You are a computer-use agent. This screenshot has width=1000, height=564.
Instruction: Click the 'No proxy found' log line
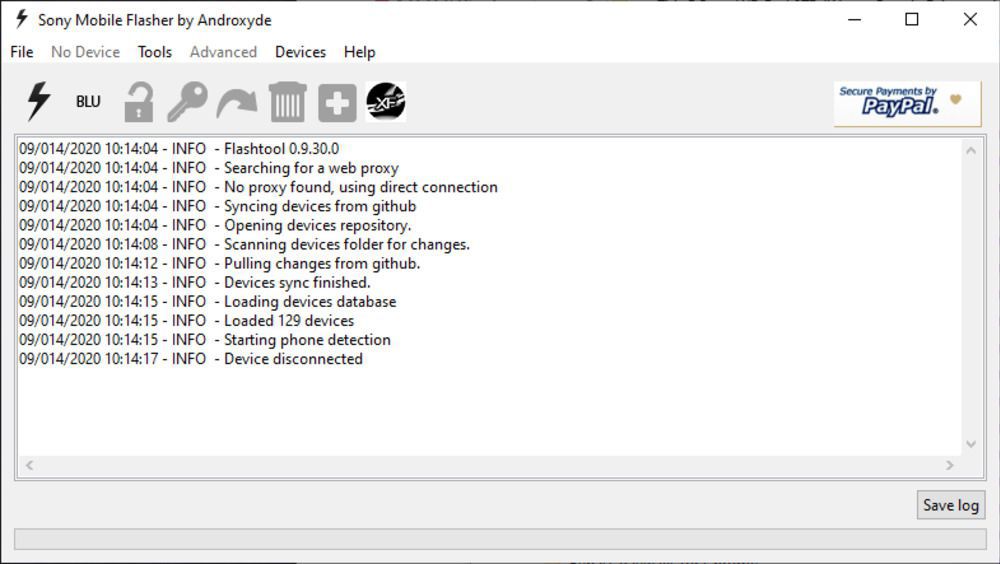(258, 187)
